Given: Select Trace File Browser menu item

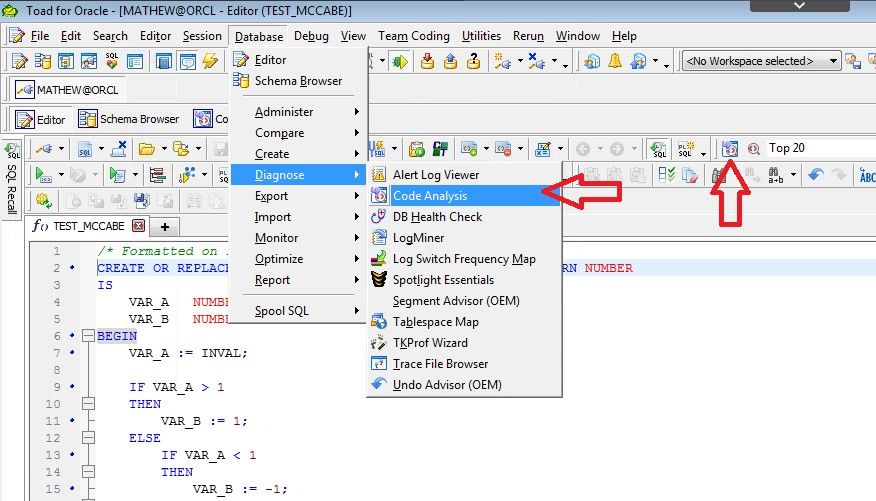Looking at the screenshot, I should click(464, 364).
